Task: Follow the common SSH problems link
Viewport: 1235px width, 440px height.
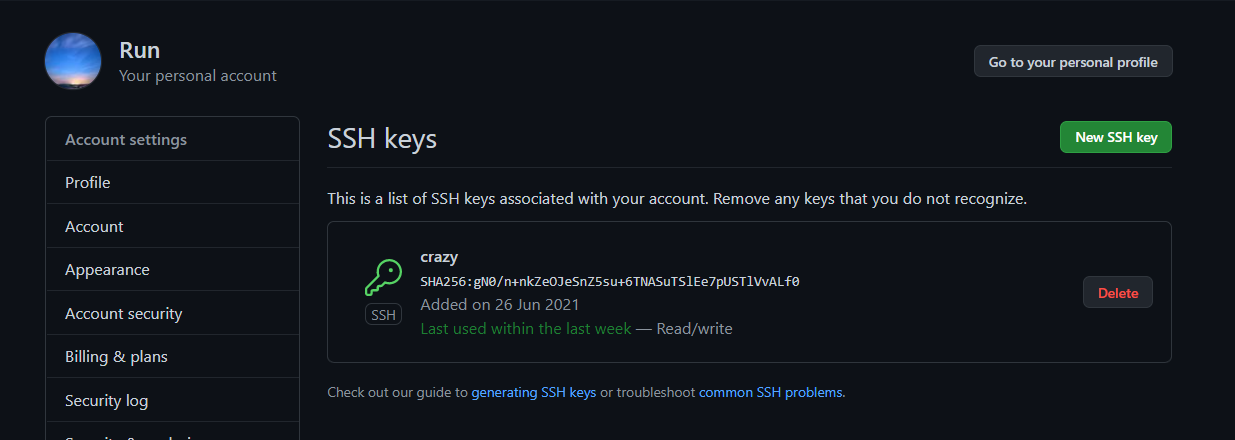Action: tap(771, 392)
